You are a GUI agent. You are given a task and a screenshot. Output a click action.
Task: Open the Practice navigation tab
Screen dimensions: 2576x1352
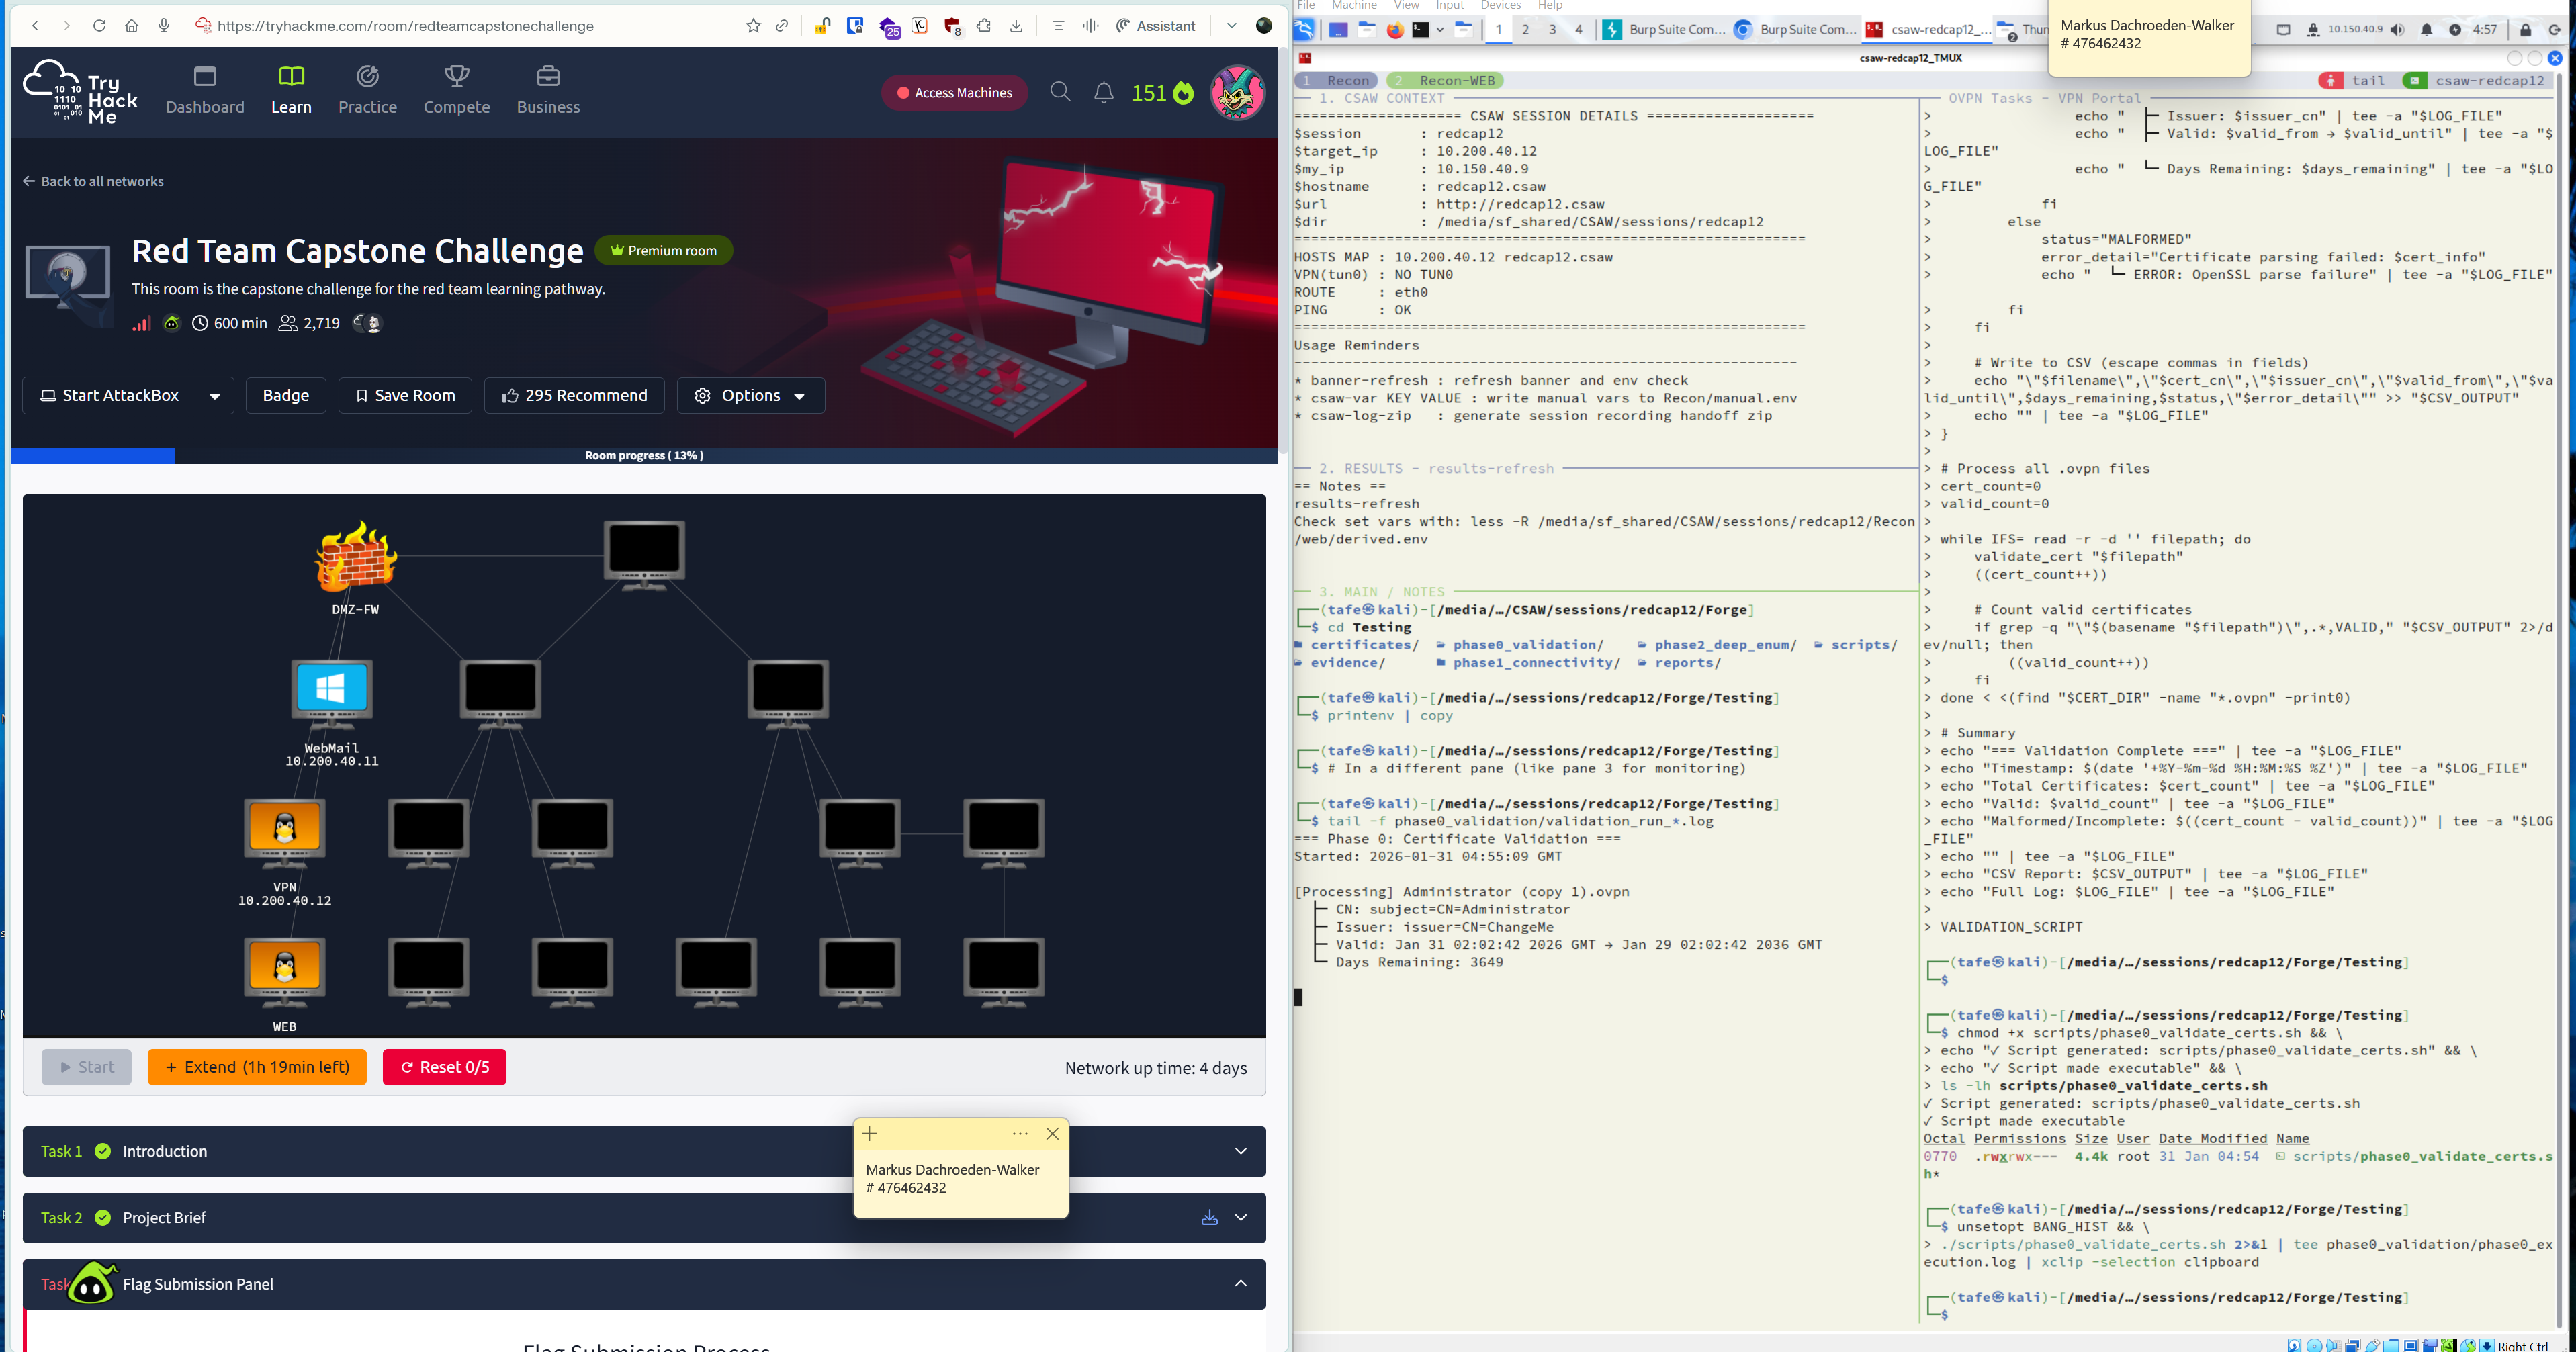tap(367, 90)
